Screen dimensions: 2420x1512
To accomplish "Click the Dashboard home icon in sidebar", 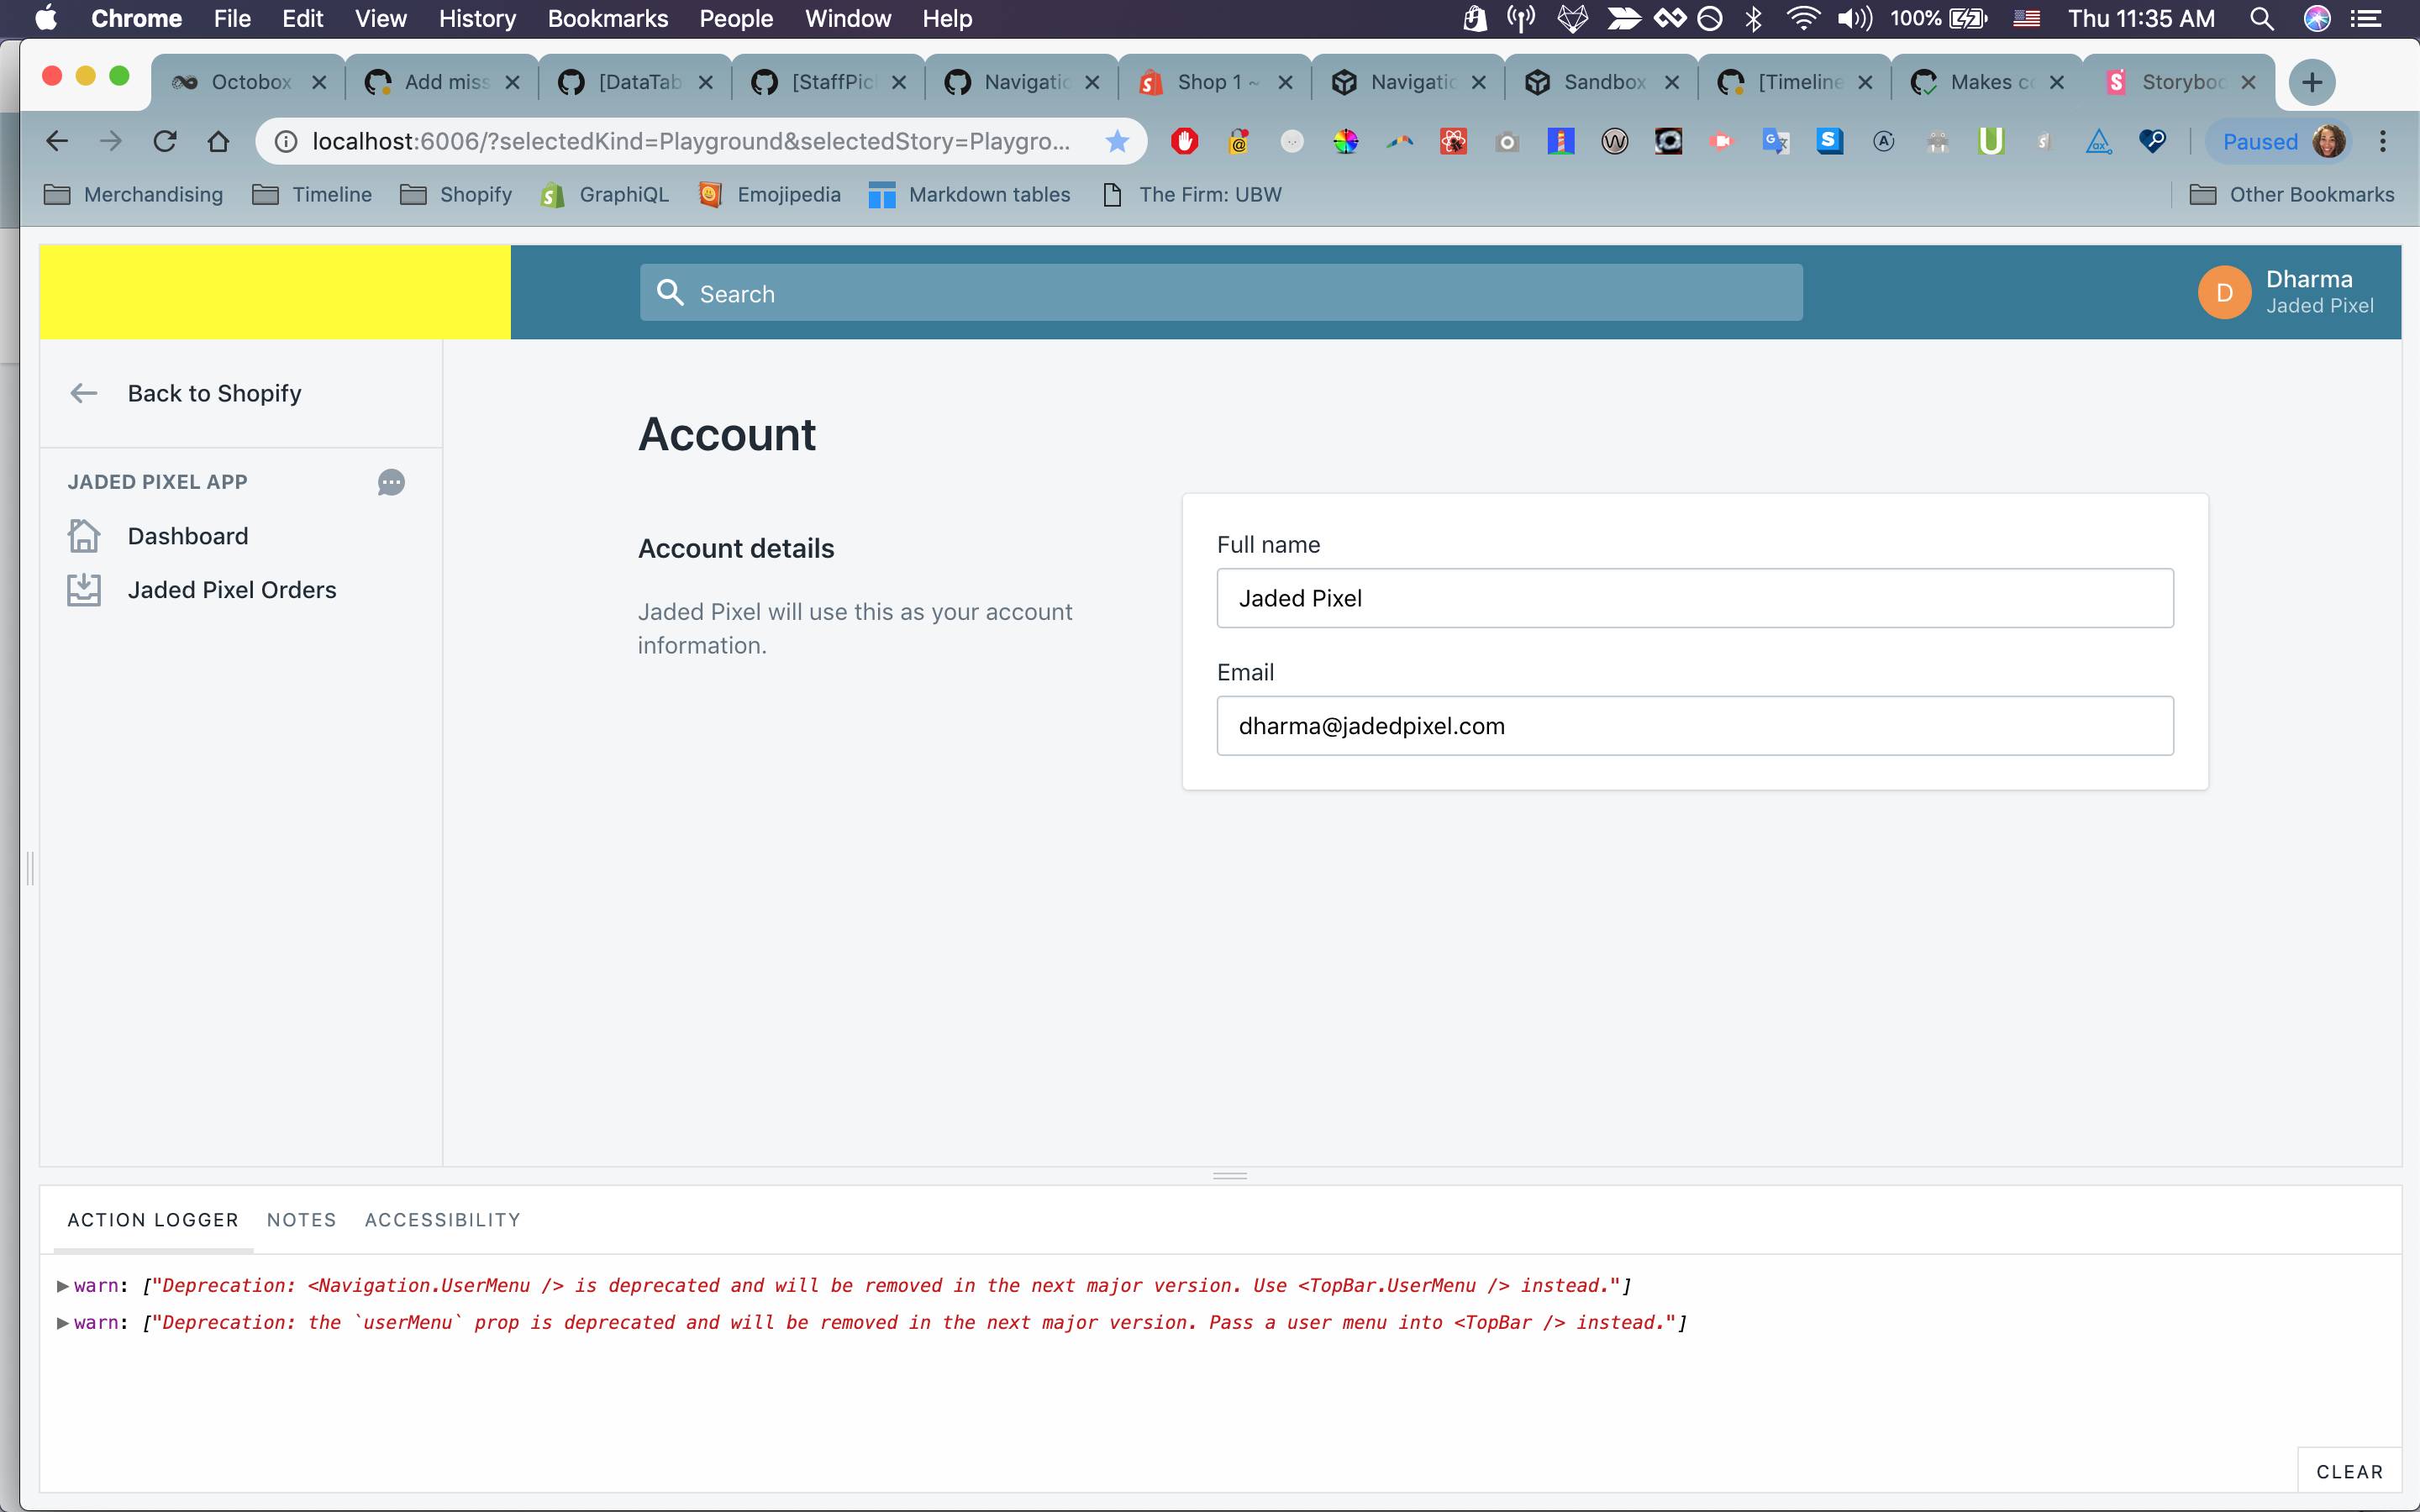I will pyautogui.click(x=84, y=536).
